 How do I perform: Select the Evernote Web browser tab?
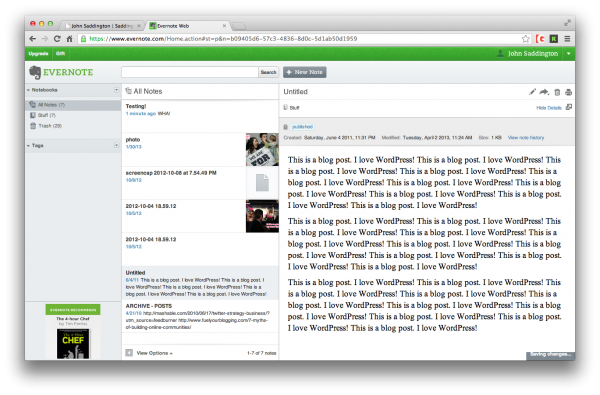[188, 26]
